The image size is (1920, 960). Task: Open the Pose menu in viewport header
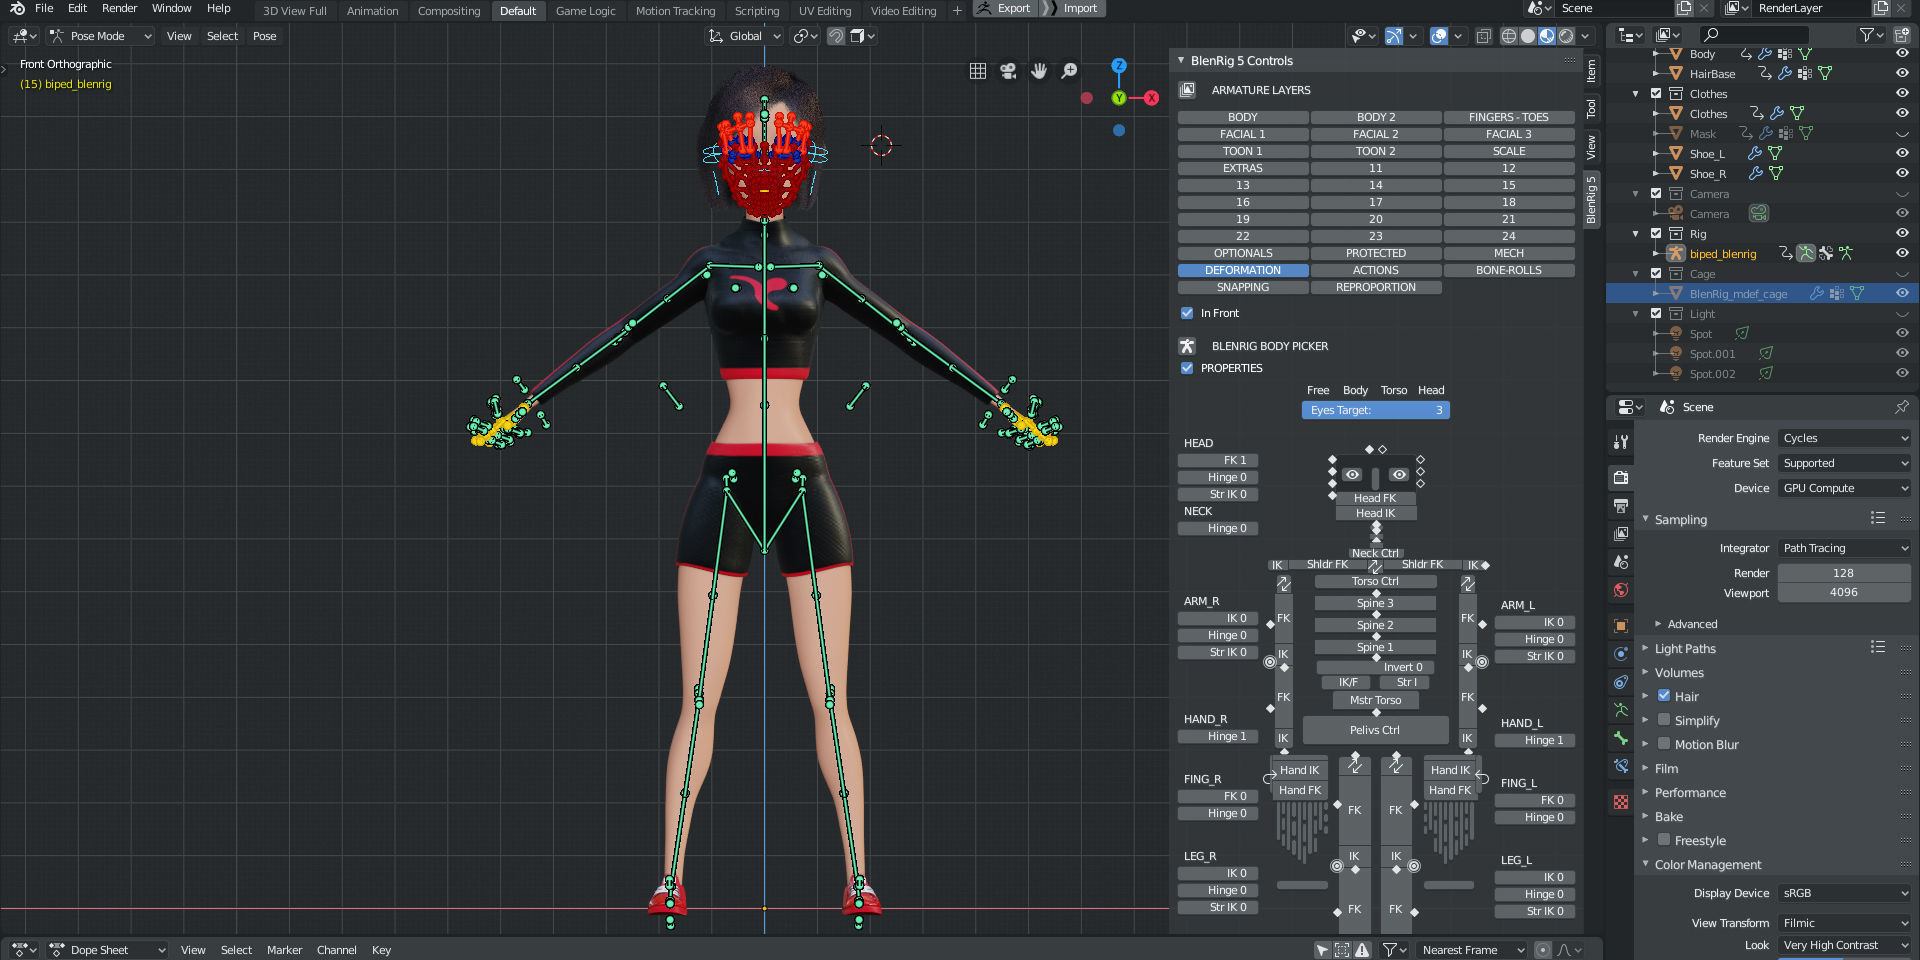point(264,36)
